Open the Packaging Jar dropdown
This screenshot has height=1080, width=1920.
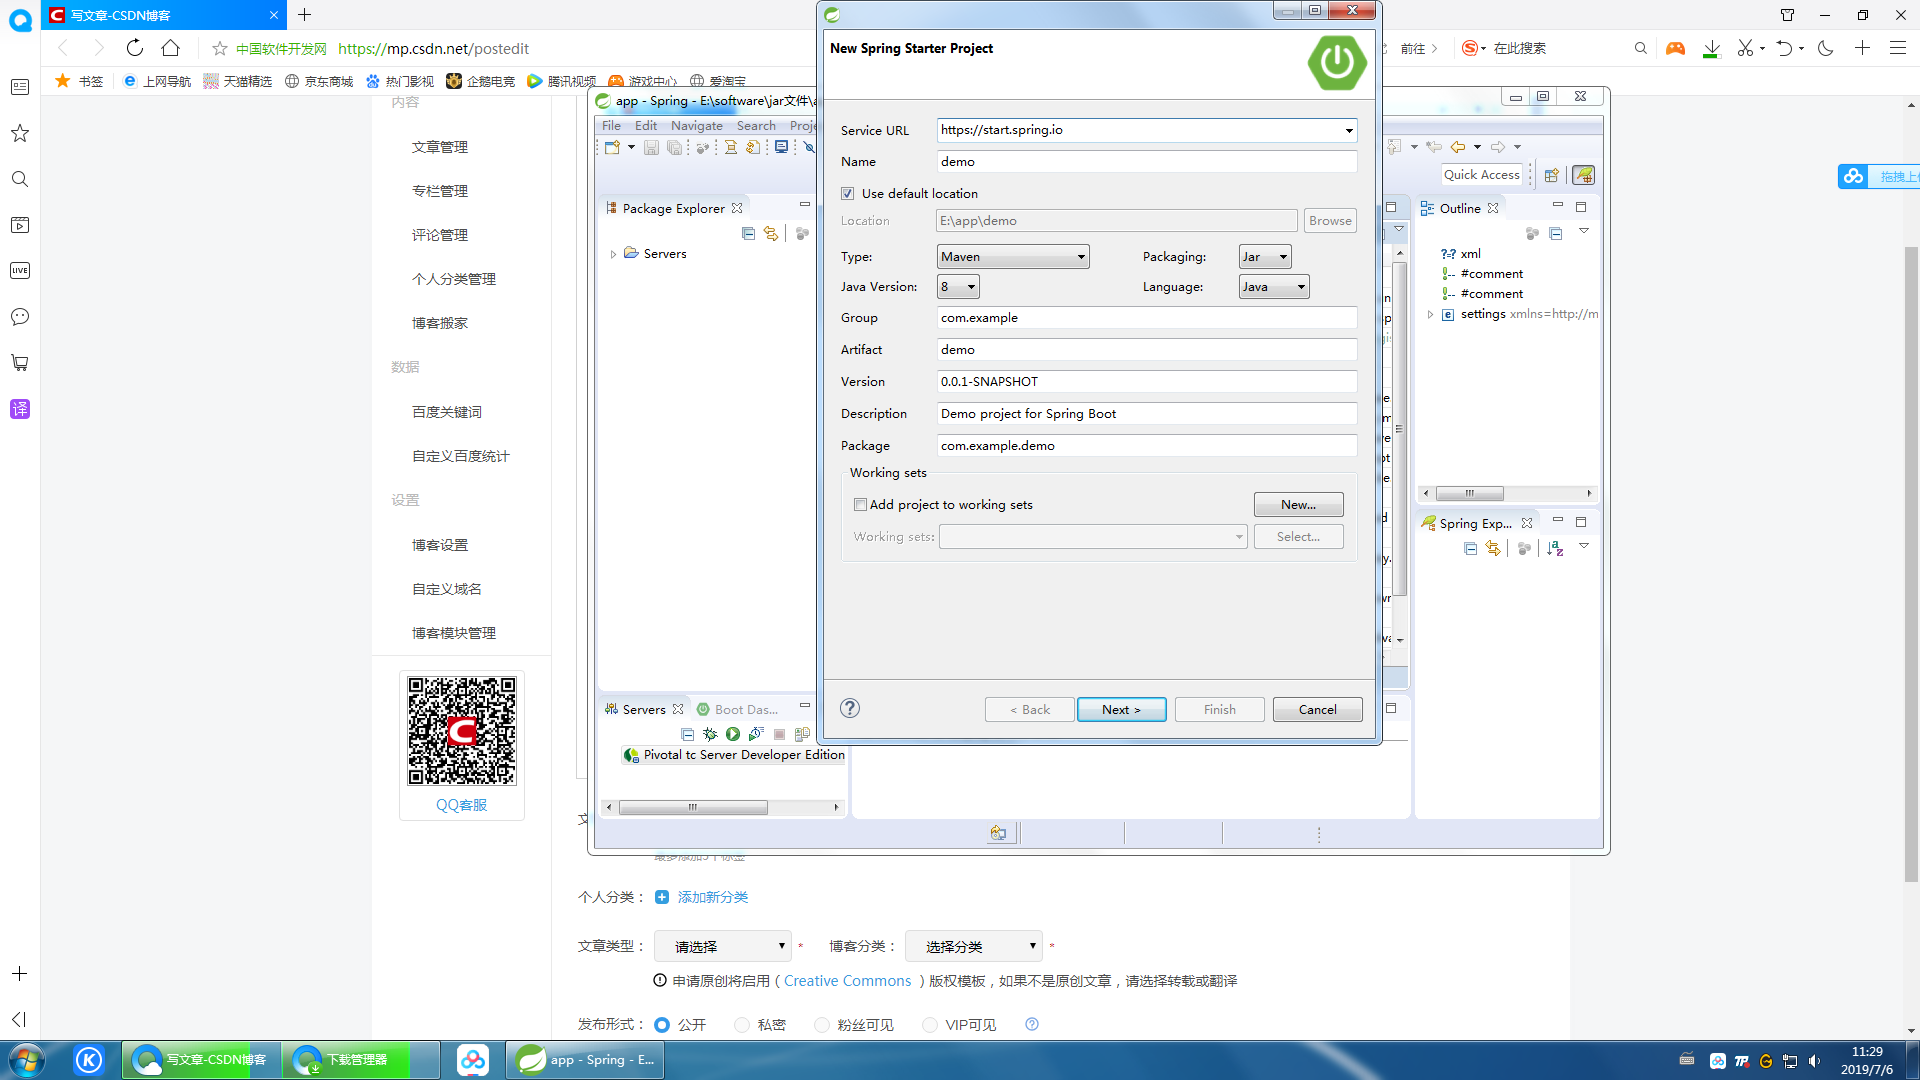click(x=1264, y=257)
